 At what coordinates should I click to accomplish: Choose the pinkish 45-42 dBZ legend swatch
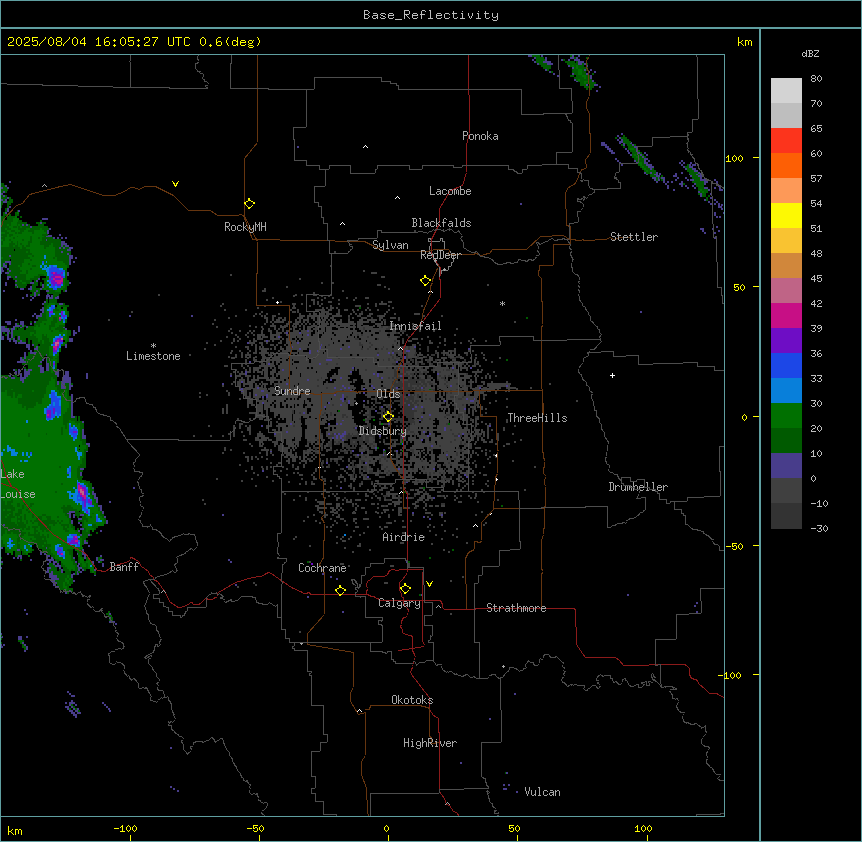(786, 291)
